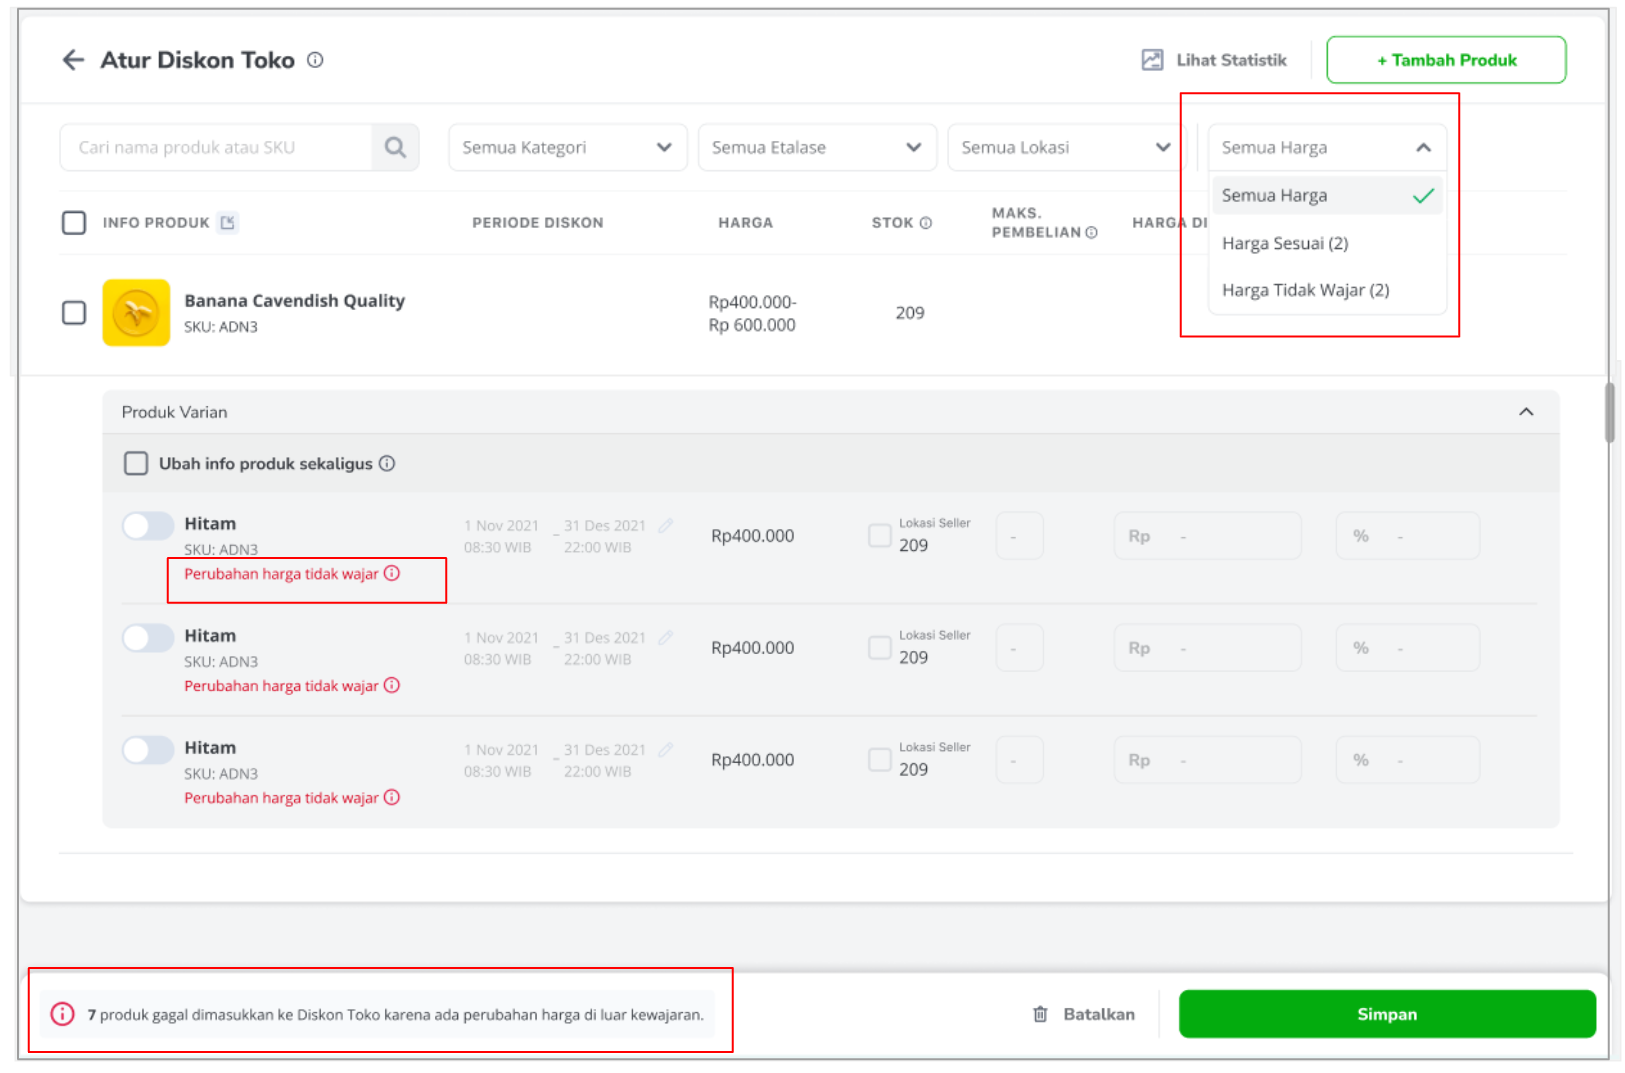Click the Banana Cavendish Quality product name
The height and width of the screenshot is (1073, 1625).
coord(294,301)
